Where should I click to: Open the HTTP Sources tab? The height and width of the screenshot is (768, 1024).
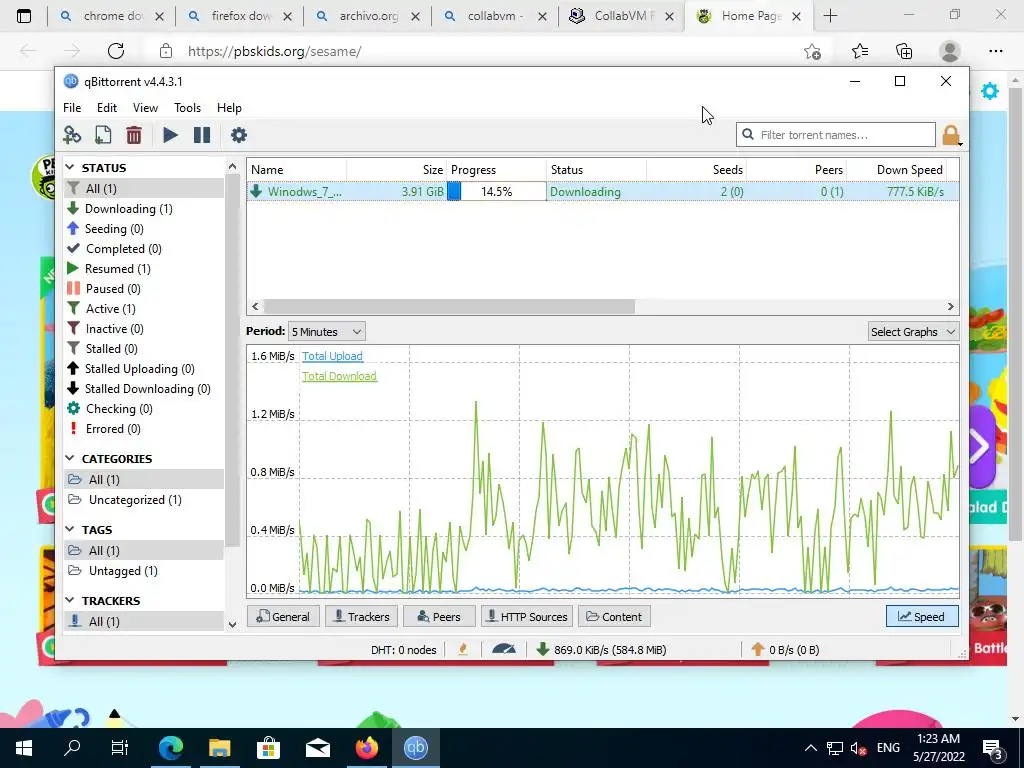point(527,616)
